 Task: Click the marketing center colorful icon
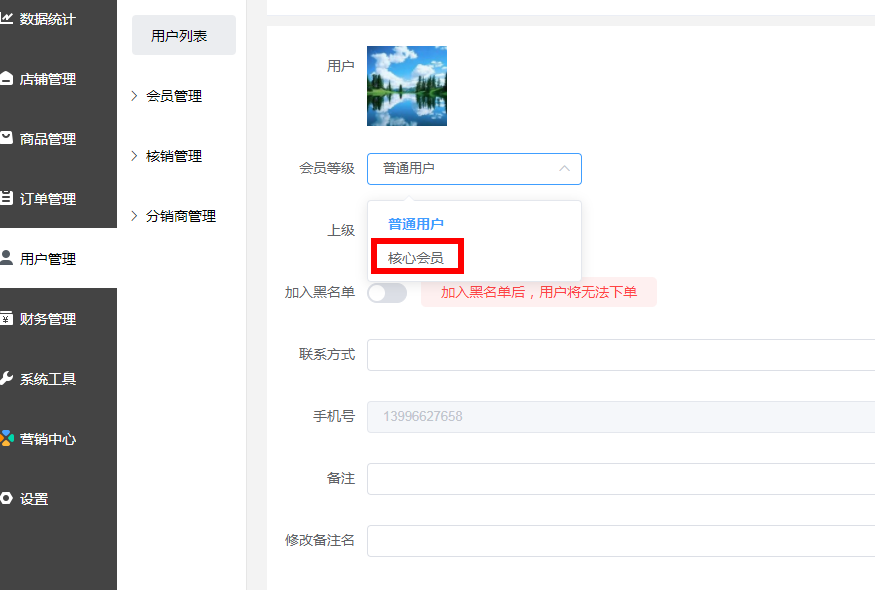[6, 439]
